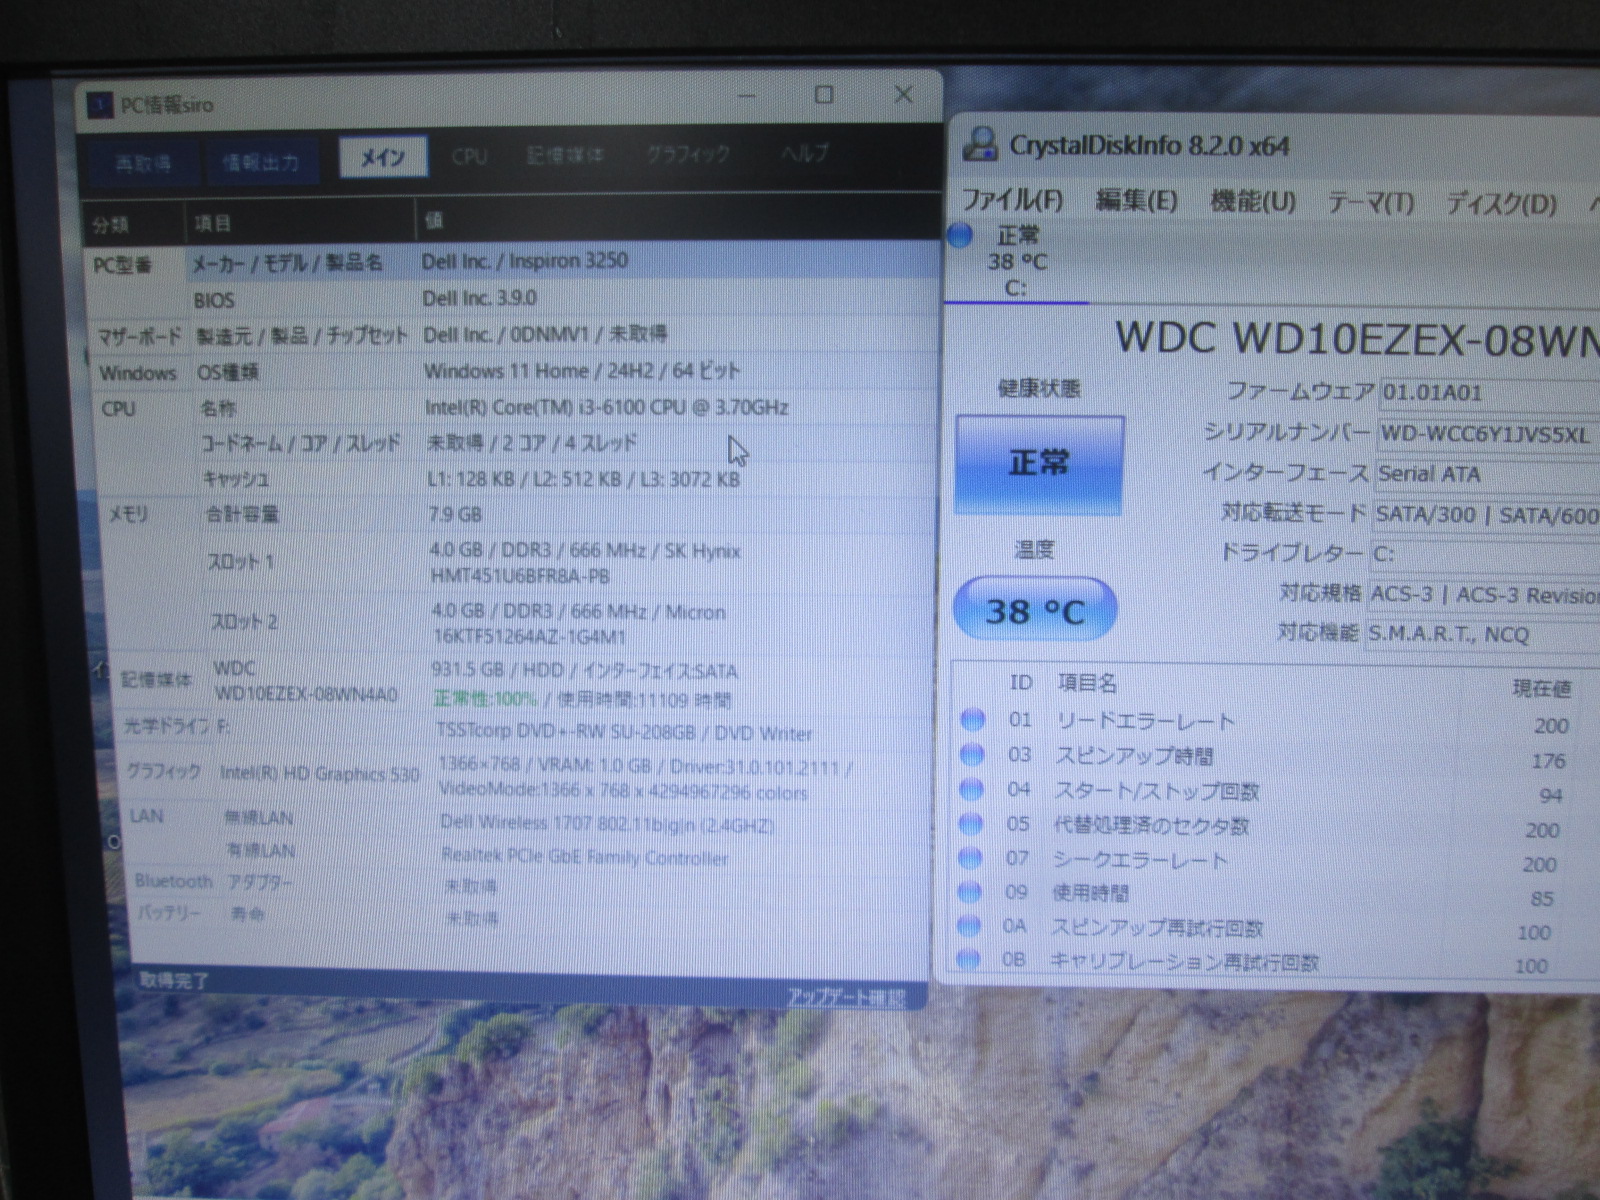1600x1200 pixels.
Task: Click status orb for attribute 03 スピンアップ時間
Action: pyautogui.click(x=971, y=754)
